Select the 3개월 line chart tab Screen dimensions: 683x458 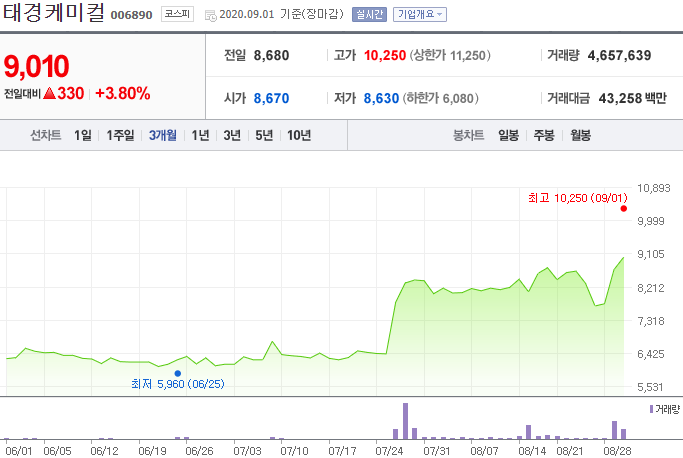[x=162, y=136]
